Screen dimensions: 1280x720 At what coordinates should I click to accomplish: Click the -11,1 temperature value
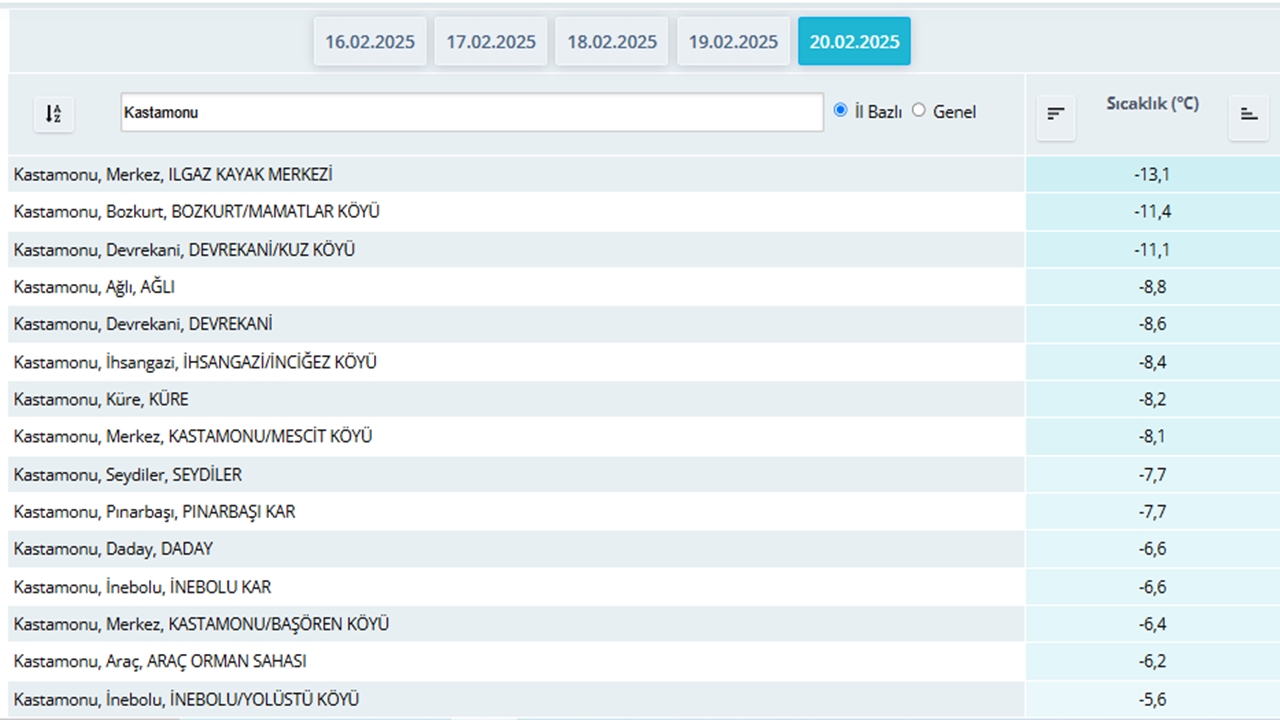click(1152, 249)
